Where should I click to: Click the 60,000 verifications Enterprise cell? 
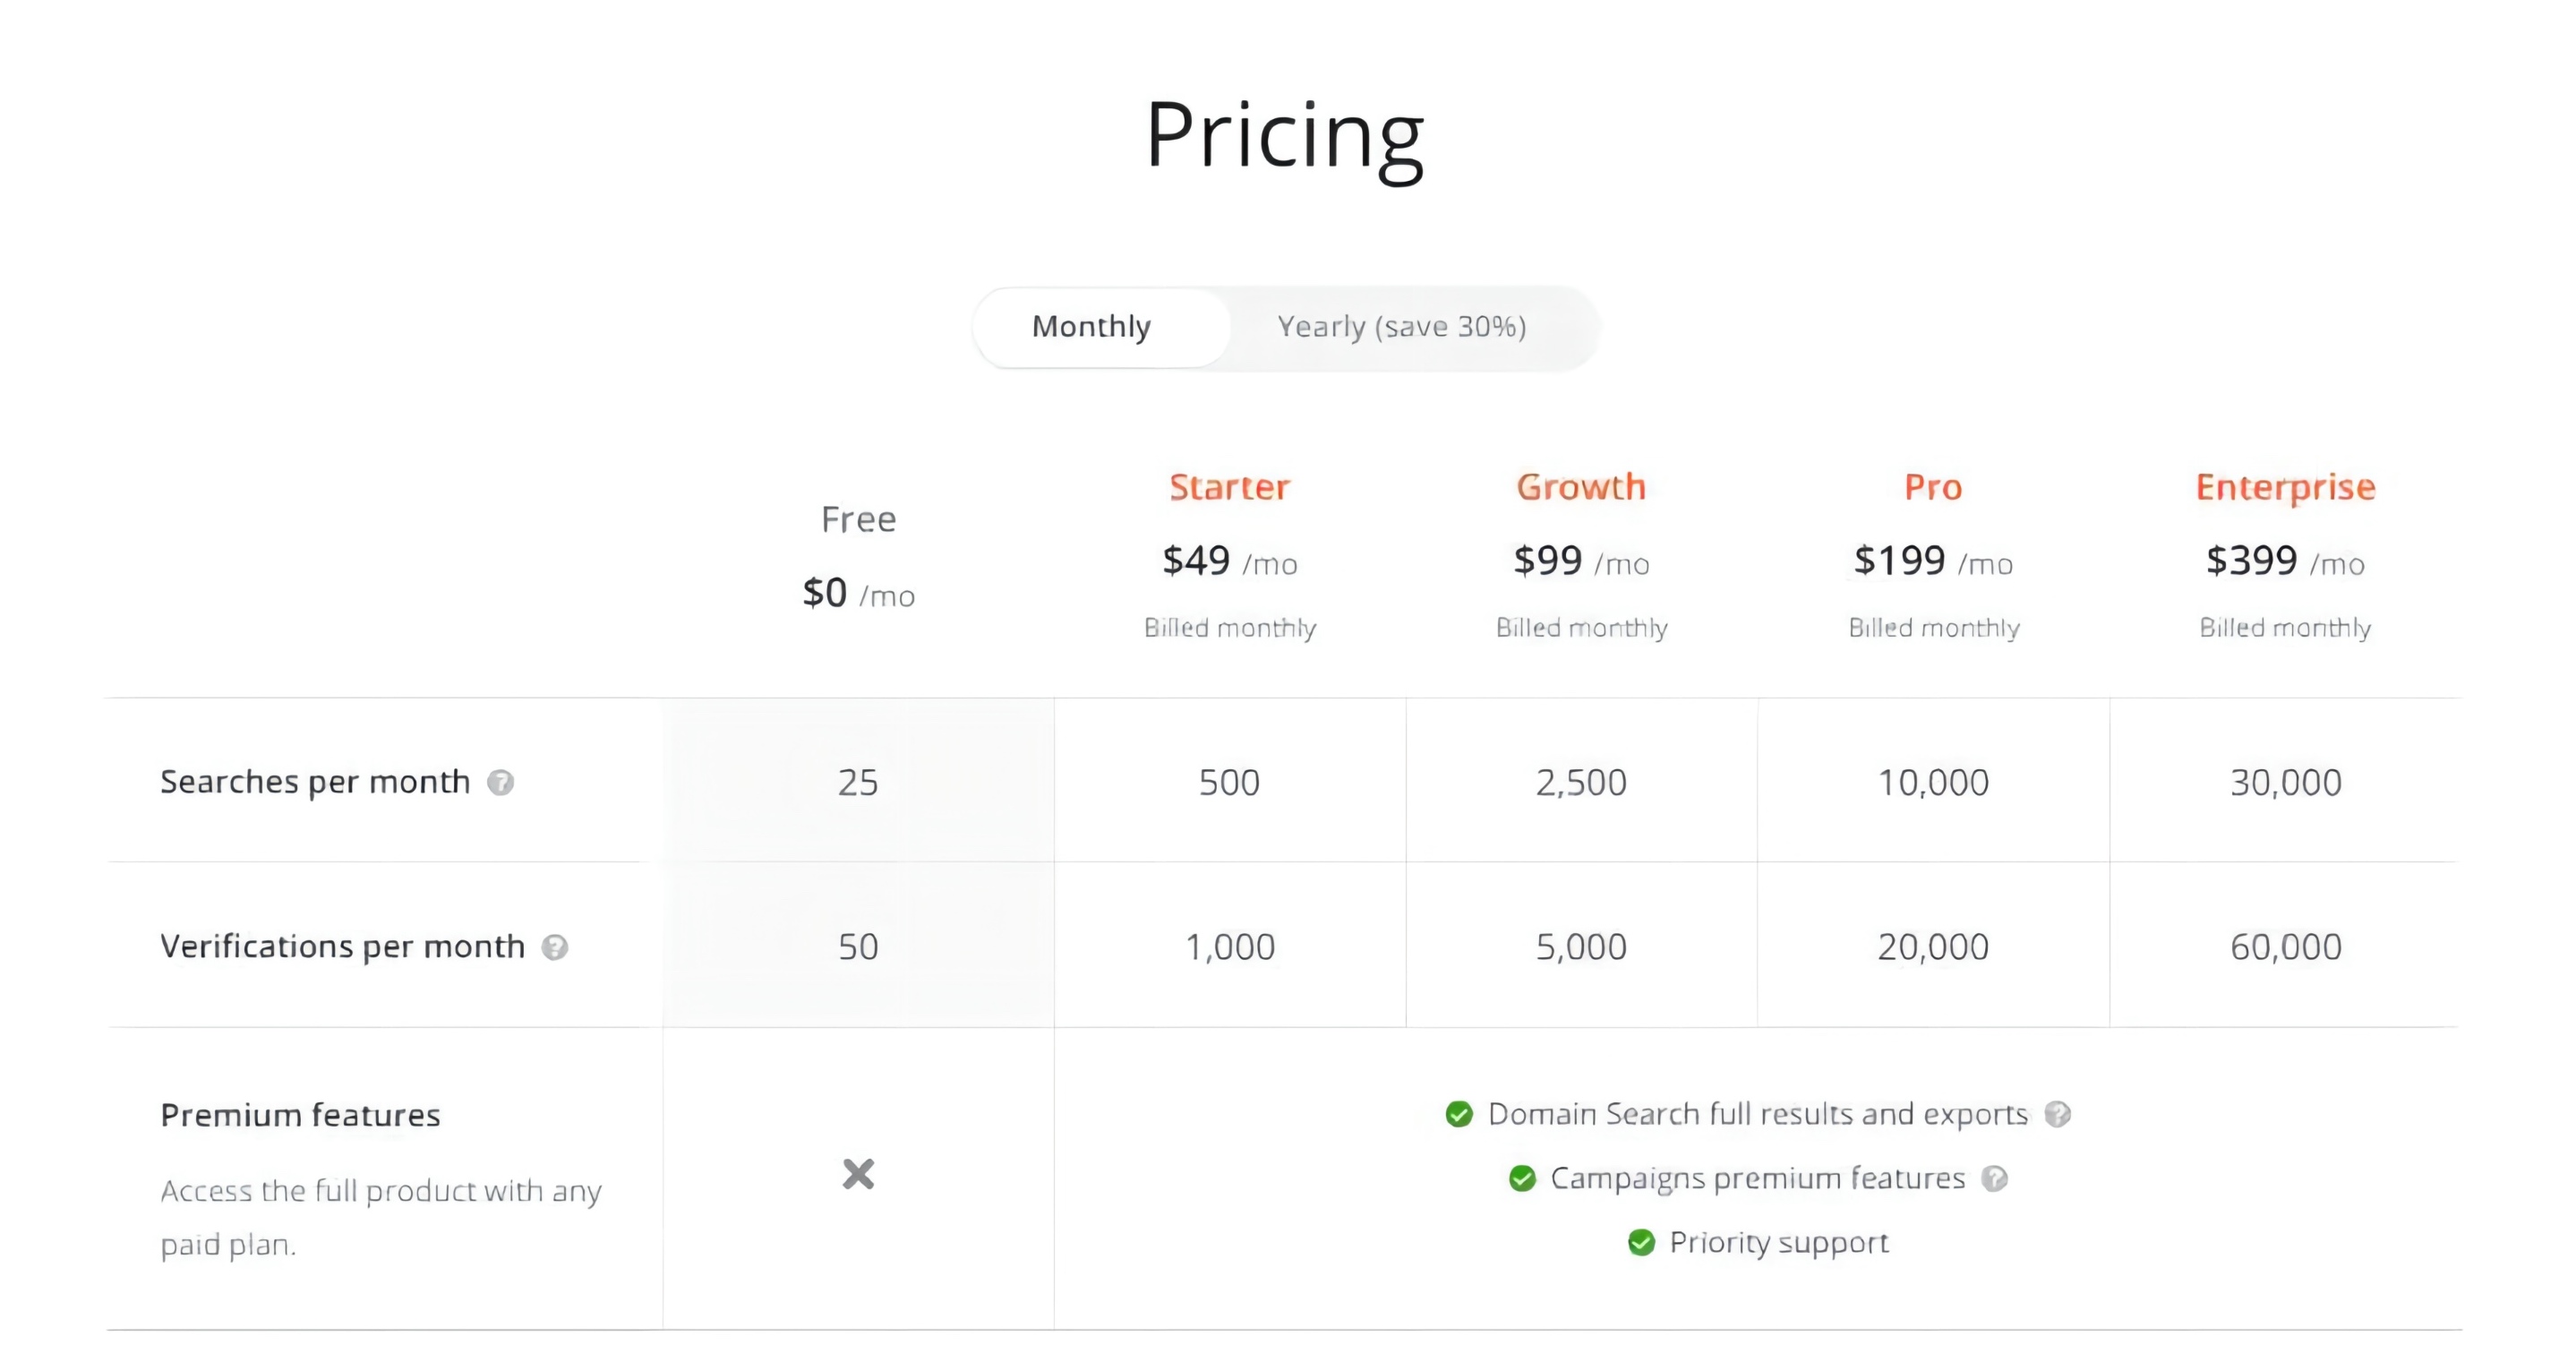(x=2285, y=947)
